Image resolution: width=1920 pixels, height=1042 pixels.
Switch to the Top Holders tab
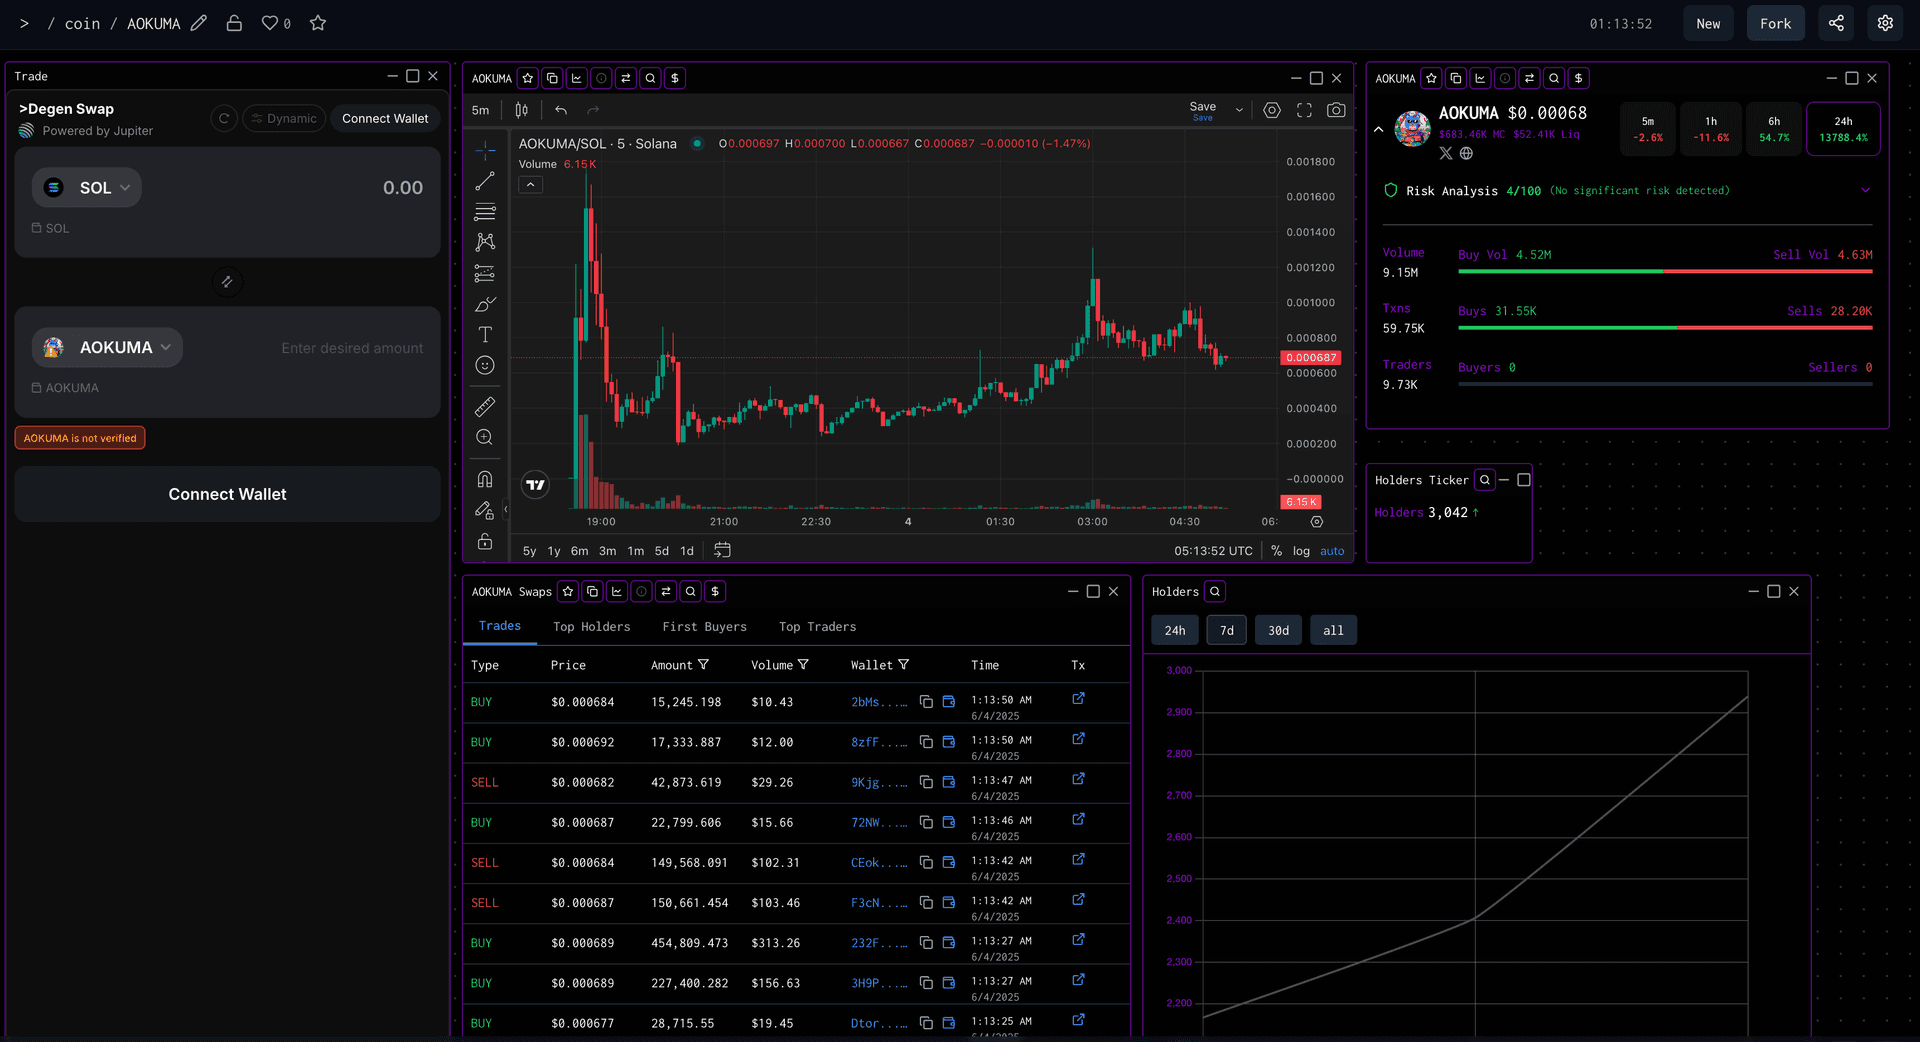click(591, 627)
